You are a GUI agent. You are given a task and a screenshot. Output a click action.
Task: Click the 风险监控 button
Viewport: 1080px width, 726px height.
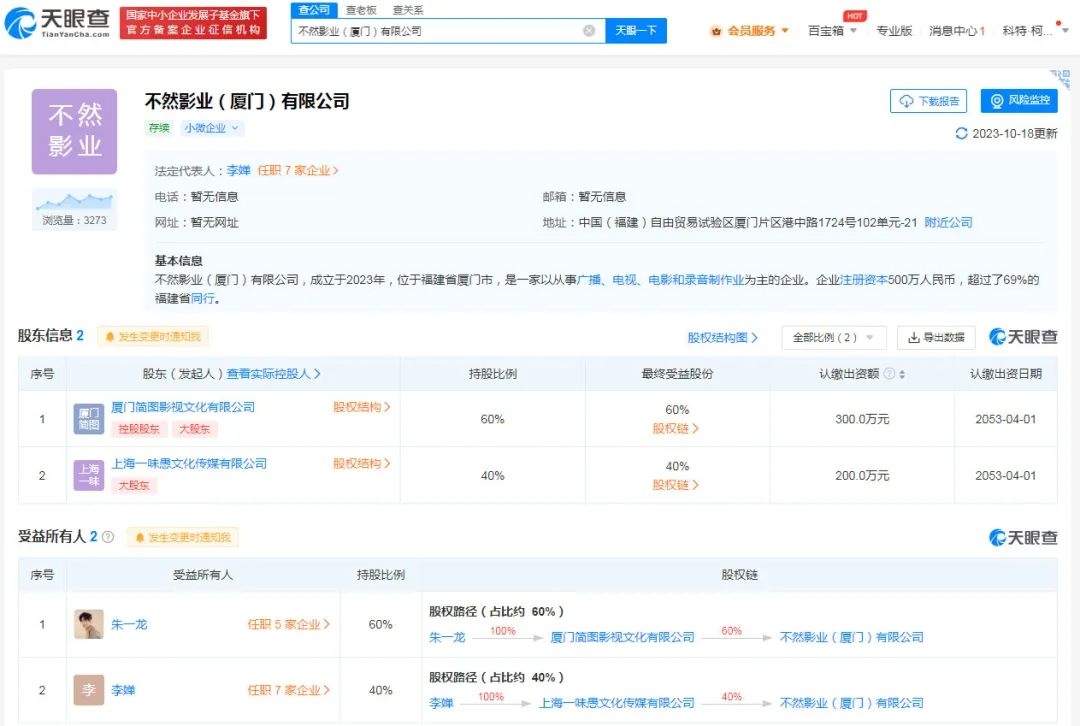point(1019,101)
